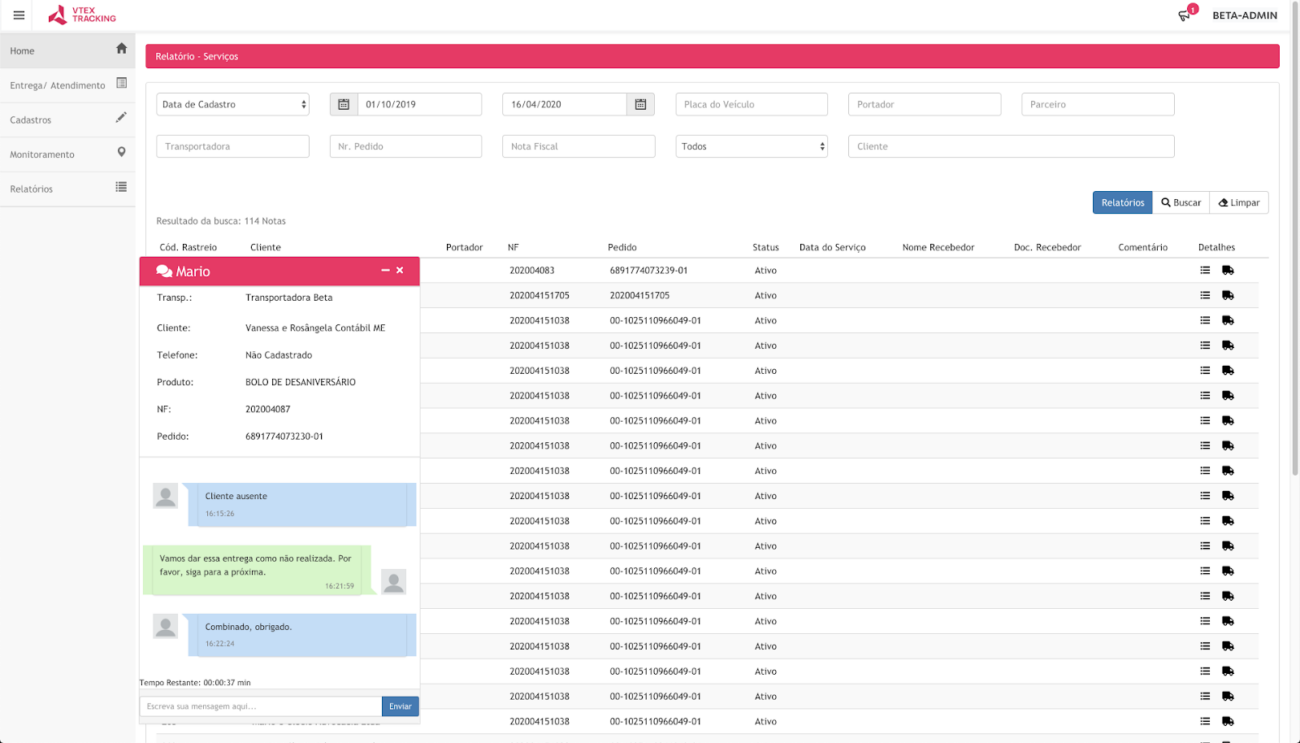The height and width of the screenshot is (743, 1300).
Task: Minimize the Mario chat window
Action: [x=385, y=271]
